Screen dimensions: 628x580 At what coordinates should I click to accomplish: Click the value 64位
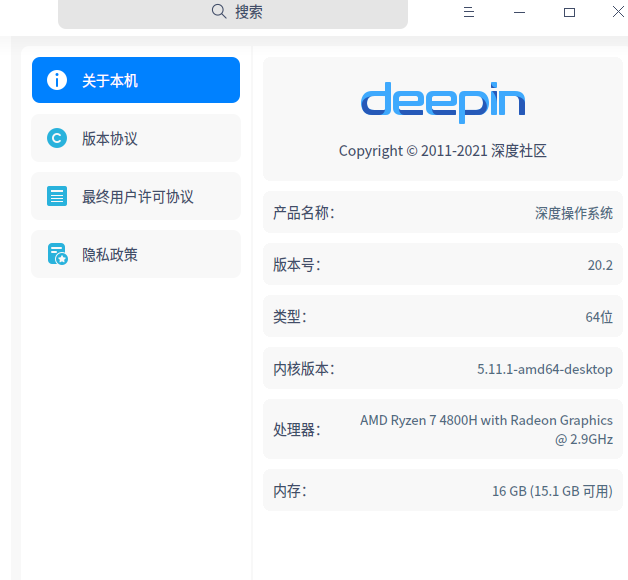click(599, 317)
